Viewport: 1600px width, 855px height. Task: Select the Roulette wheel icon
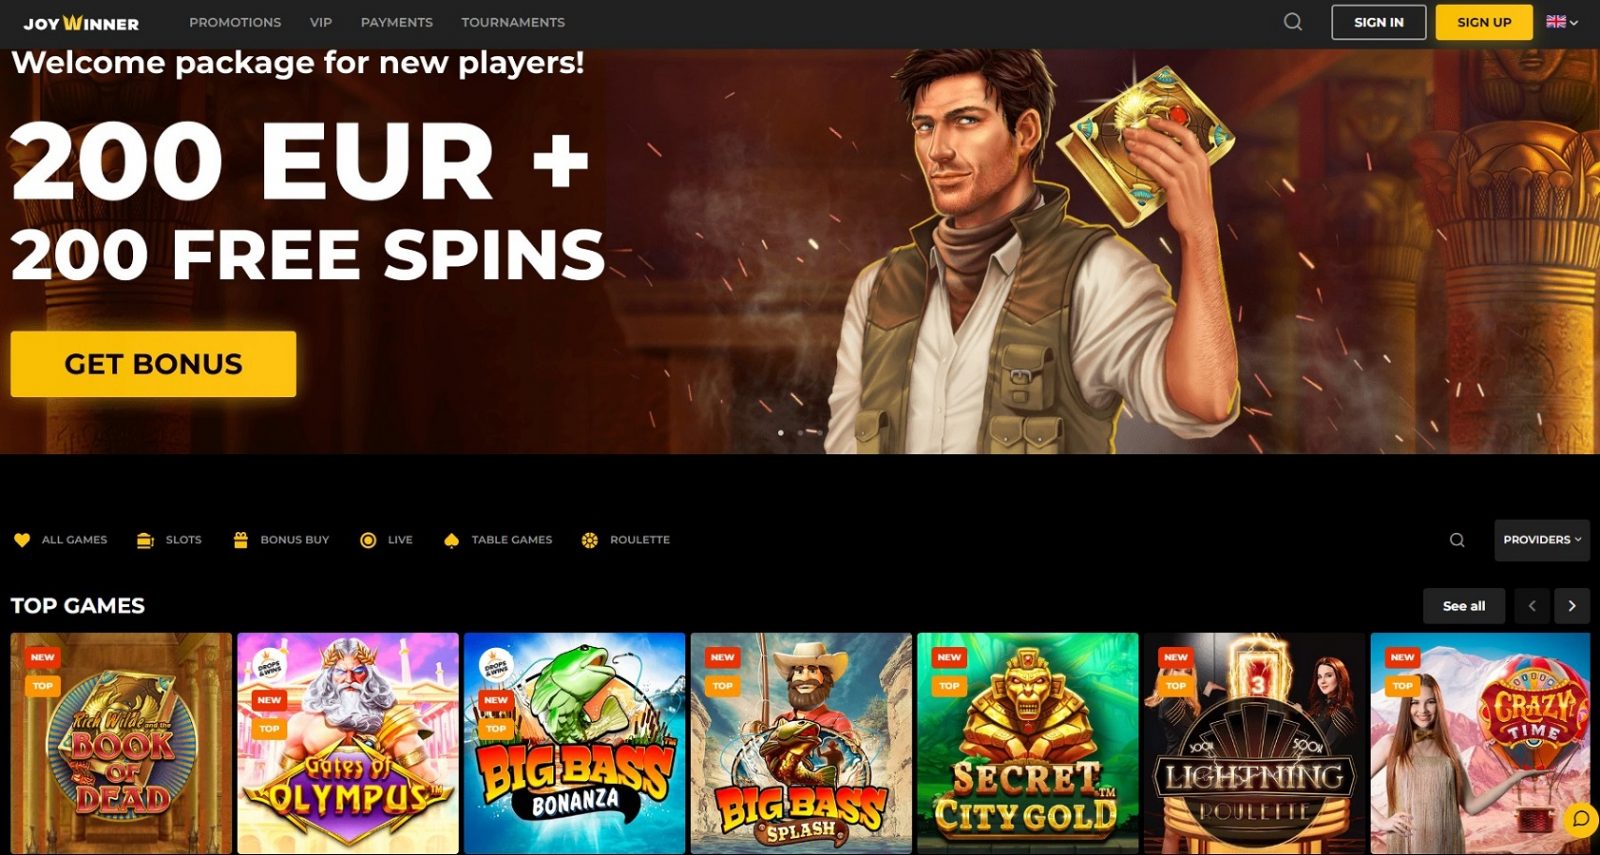[x=590, y=540]
